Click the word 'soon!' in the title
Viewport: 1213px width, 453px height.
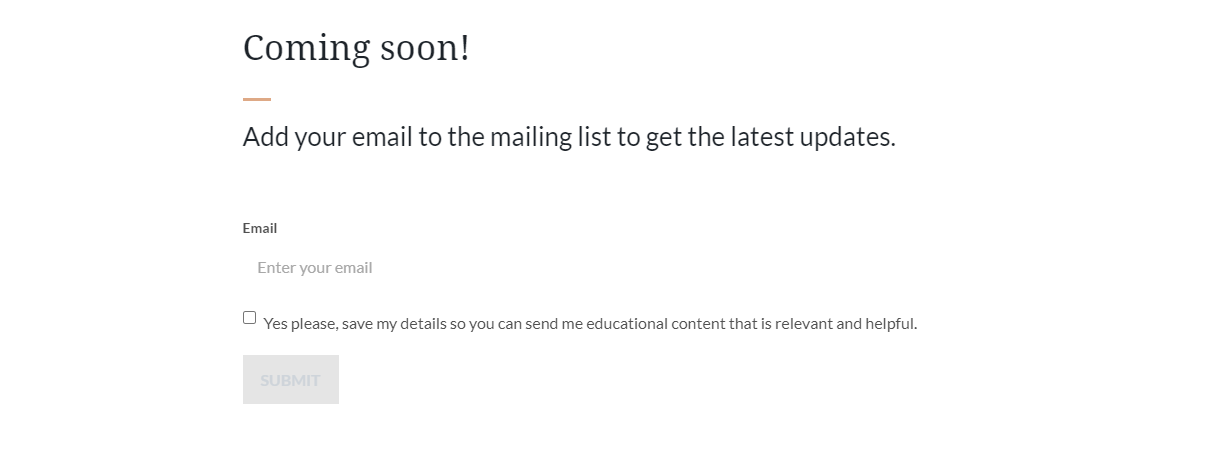[x=425, y=47]
